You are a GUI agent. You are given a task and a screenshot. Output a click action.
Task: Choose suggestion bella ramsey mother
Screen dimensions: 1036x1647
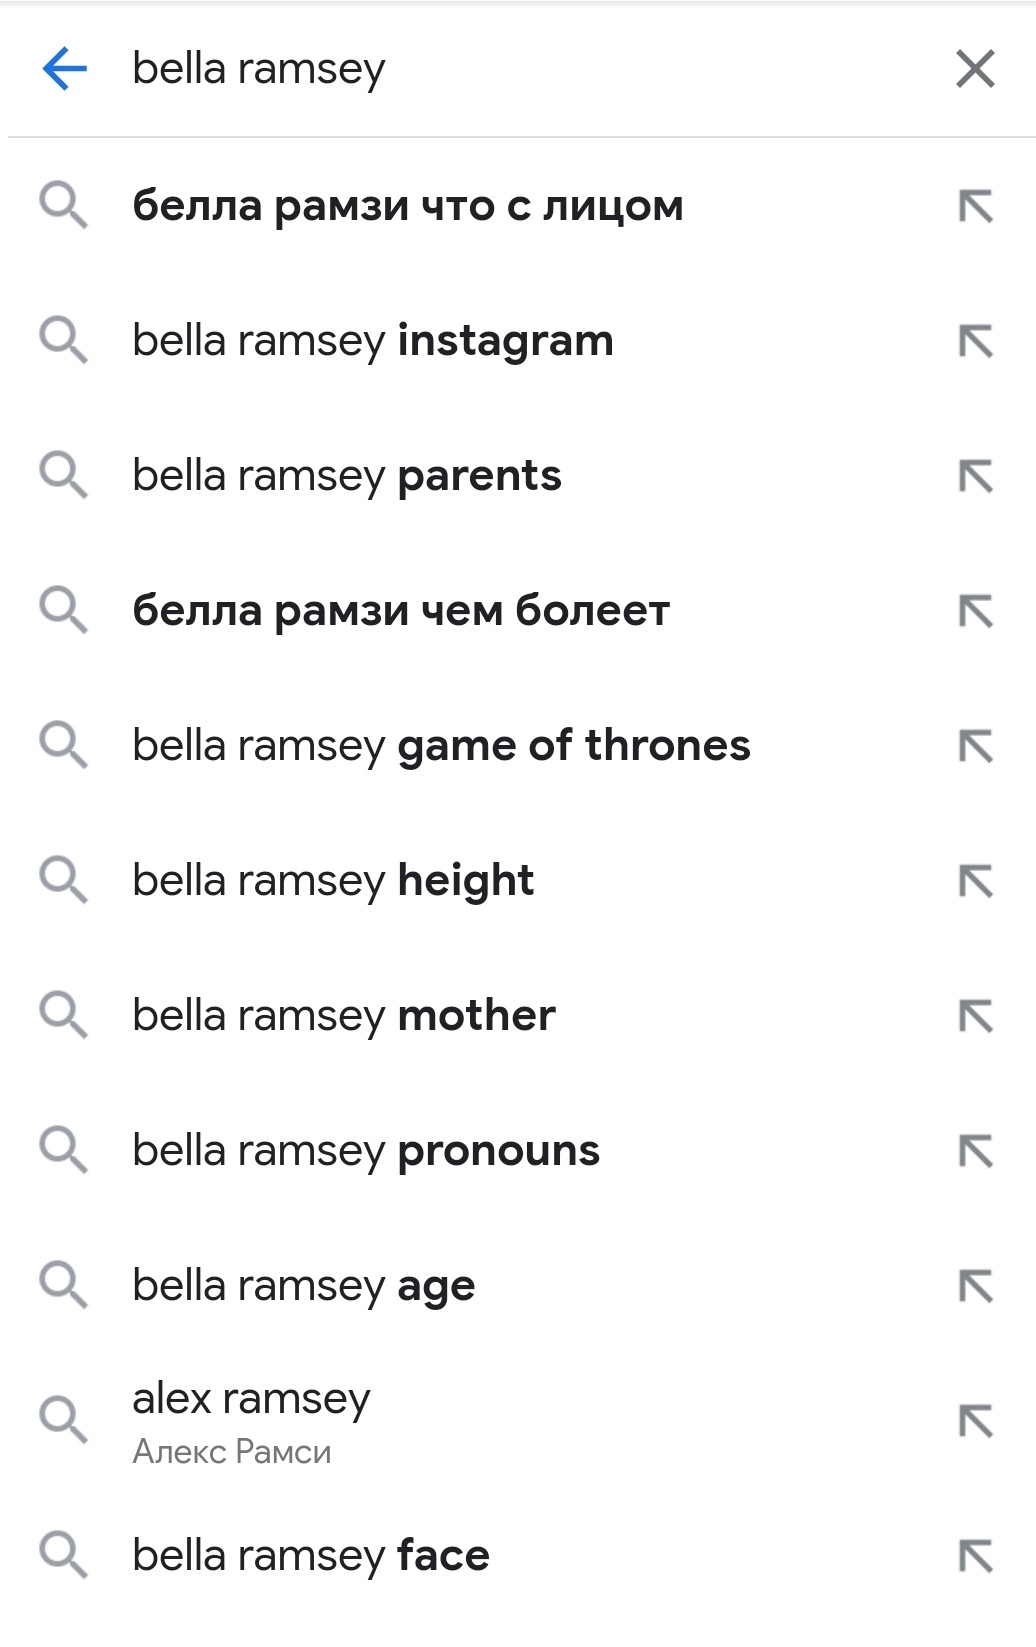pos(518,1016)
